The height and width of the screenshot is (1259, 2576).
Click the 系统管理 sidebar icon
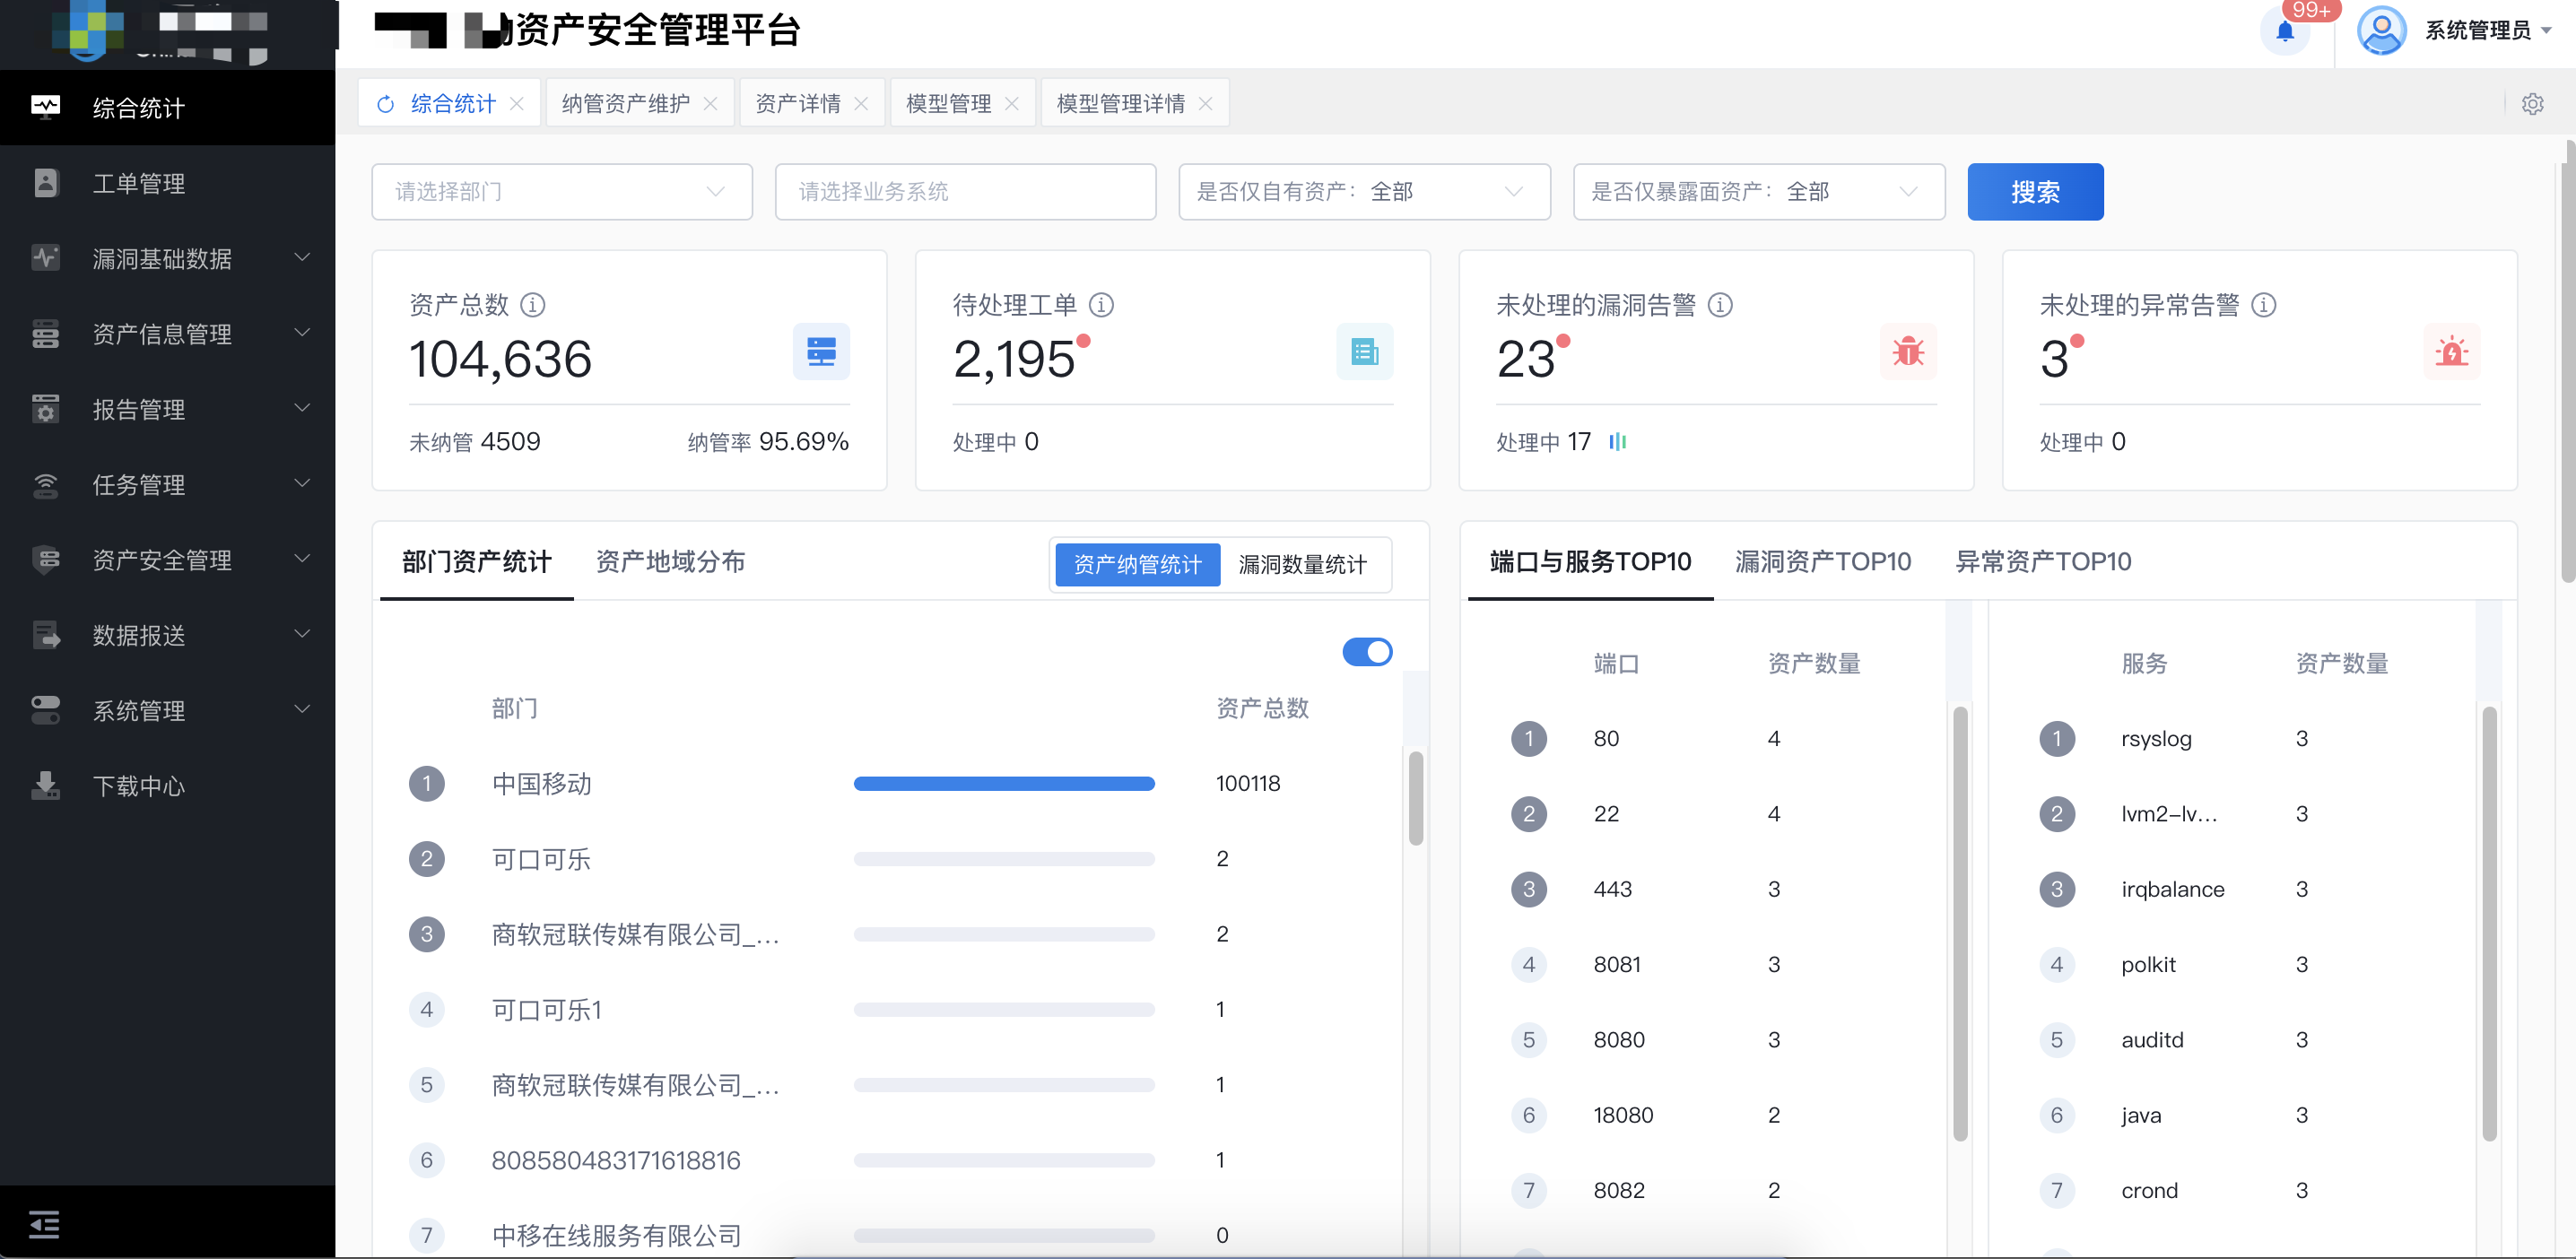[x=45, y=711]
